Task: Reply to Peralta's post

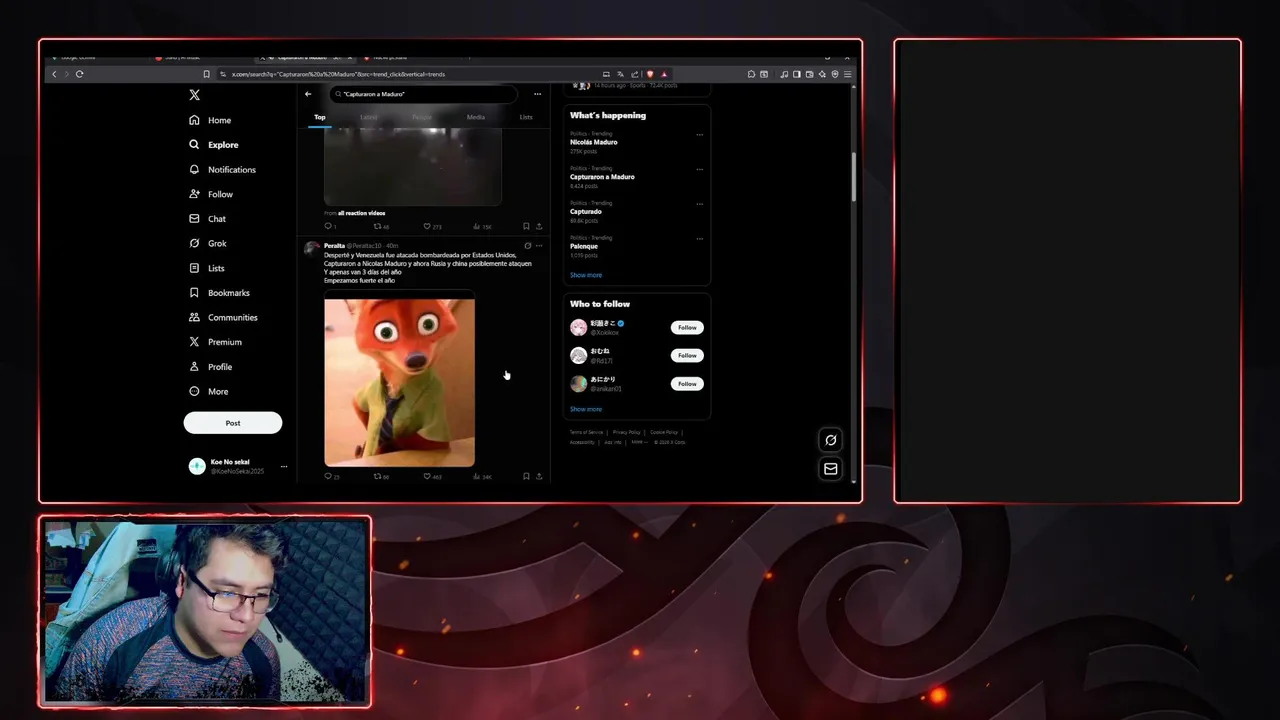Action: (332, 477)
